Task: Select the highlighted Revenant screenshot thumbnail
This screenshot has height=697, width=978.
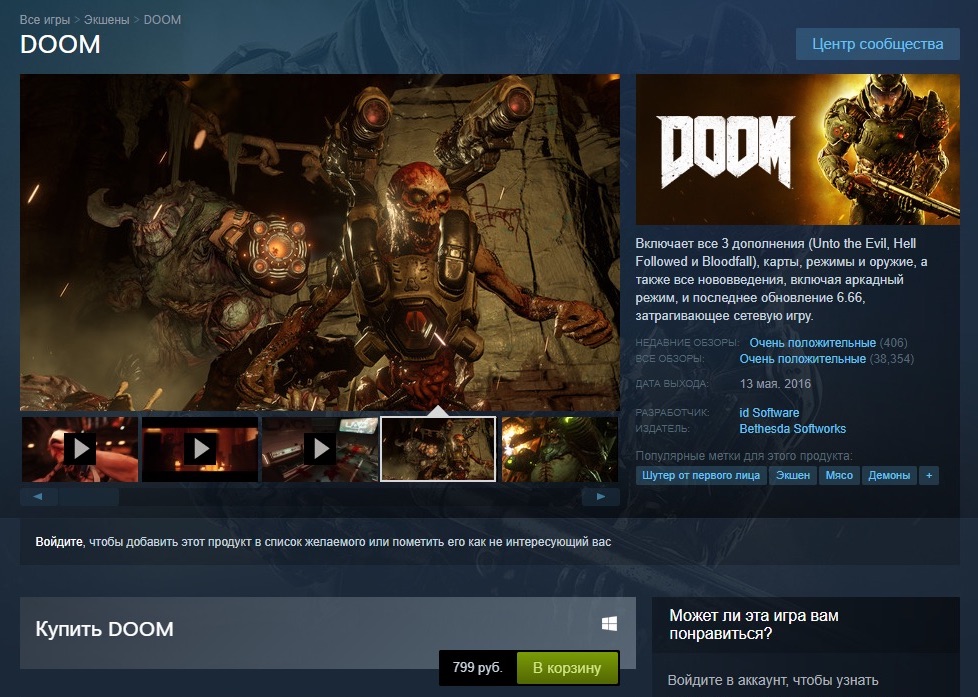Action: point(438,449)
